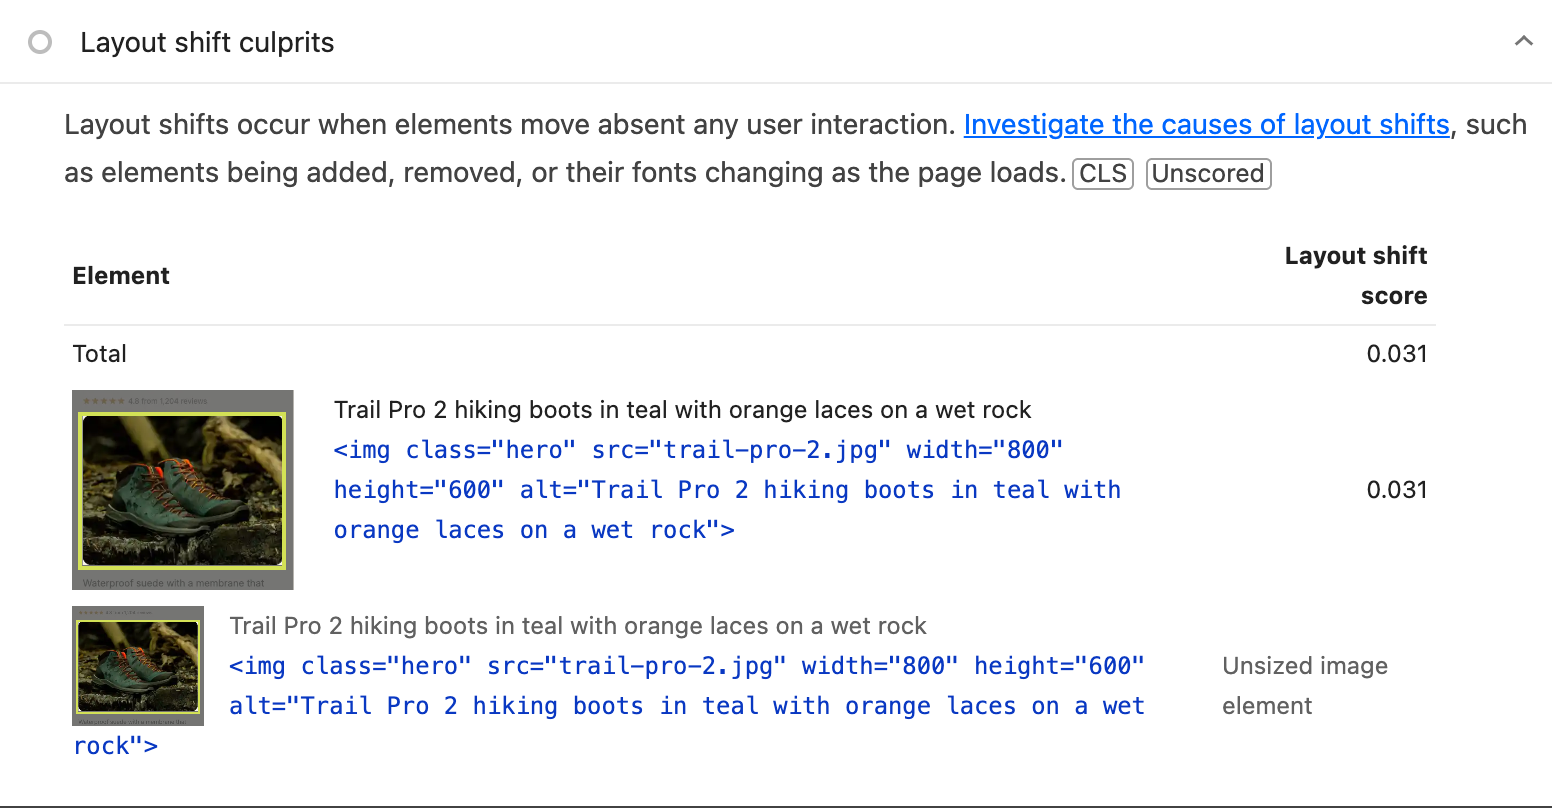
Task: Select the Layout shift score column header
Action: coord(1356,276)
